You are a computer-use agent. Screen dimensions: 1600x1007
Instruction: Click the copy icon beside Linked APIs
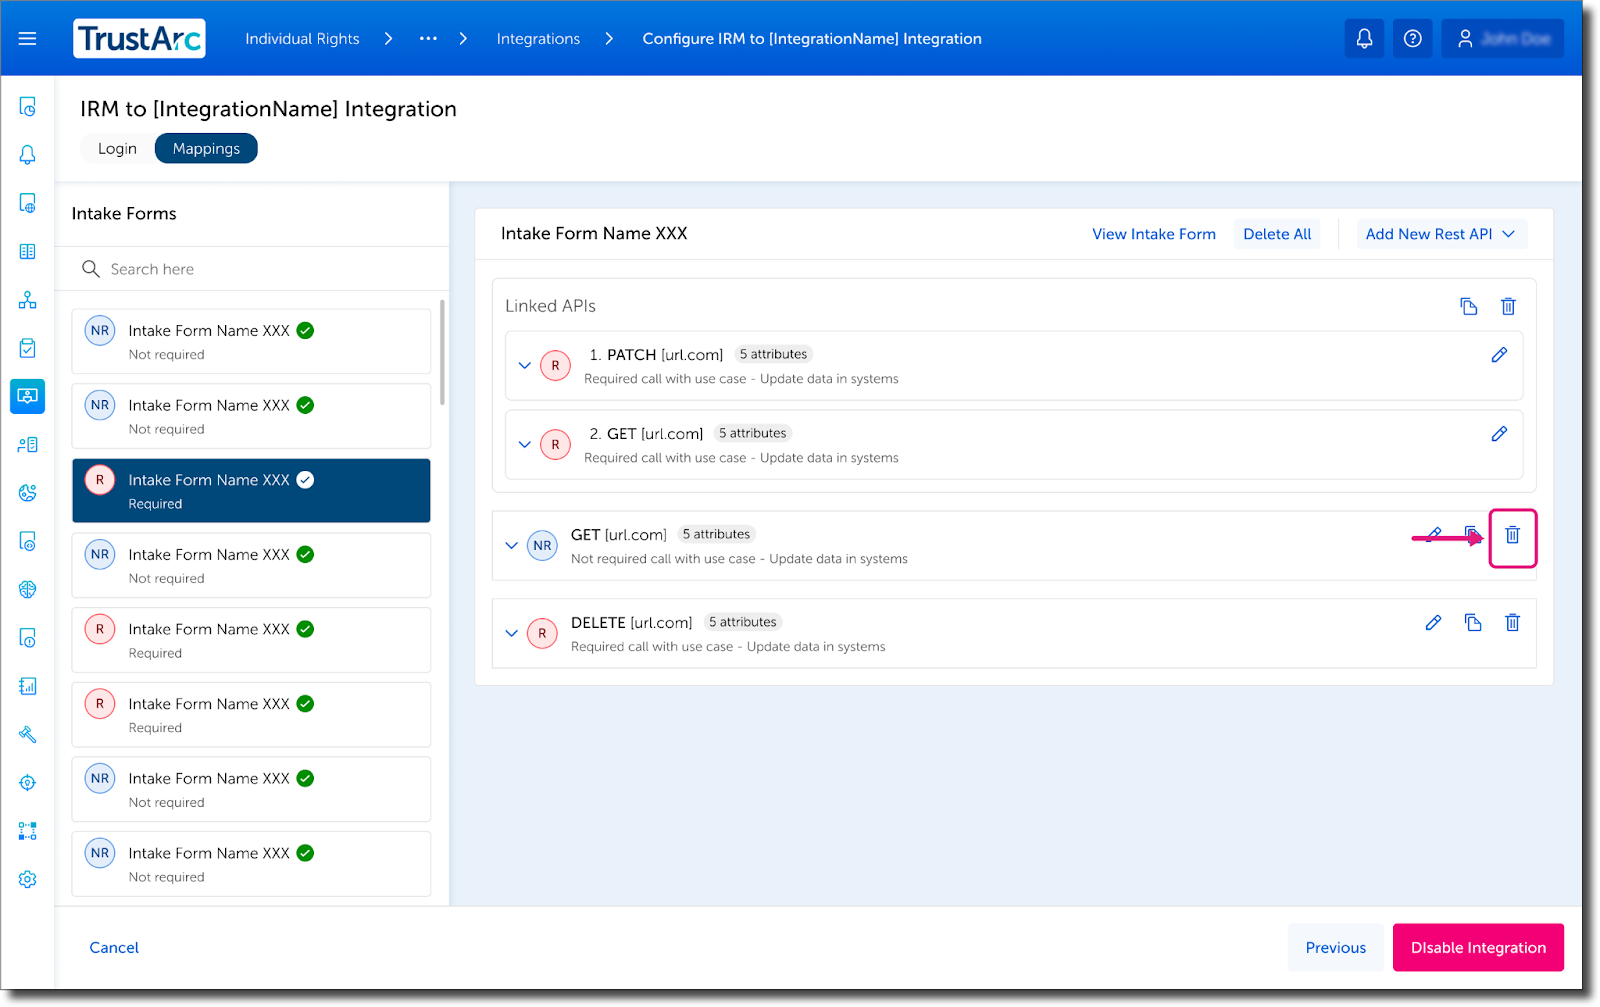(1468, 306)
